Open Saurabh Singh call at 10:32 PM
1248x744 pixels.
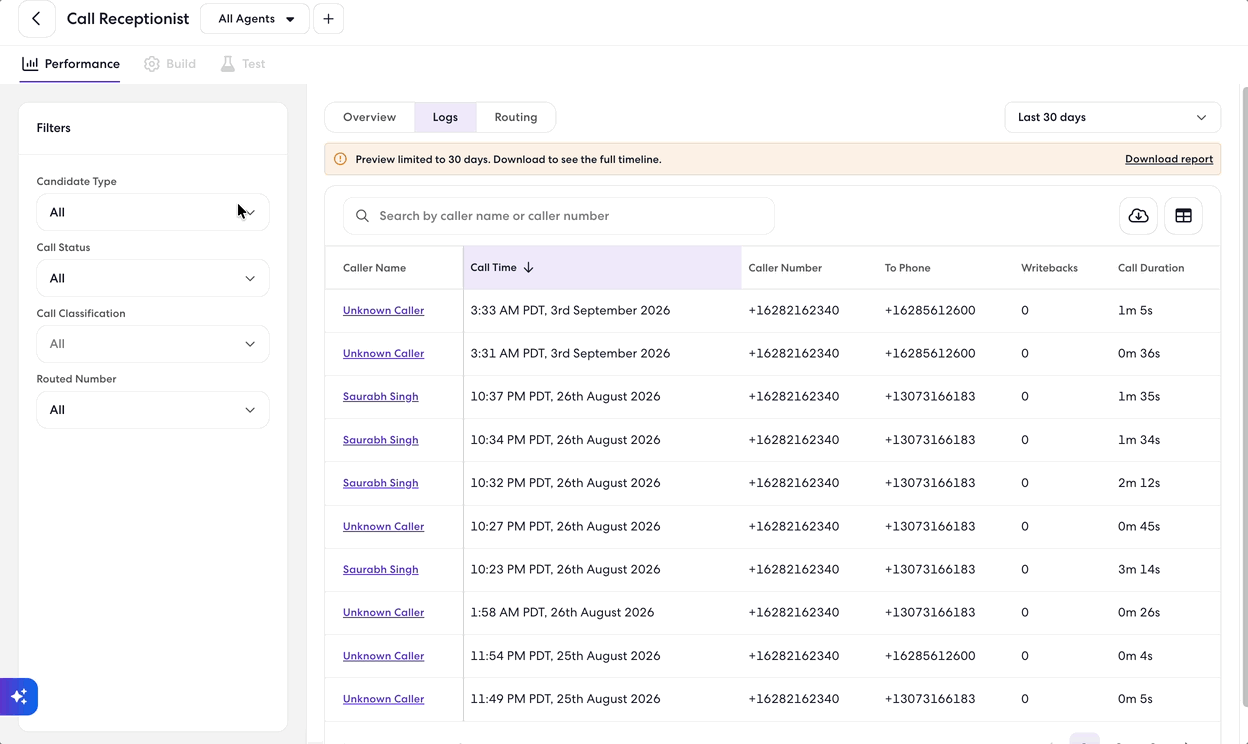pyautogui.click(x=380, y=483)
